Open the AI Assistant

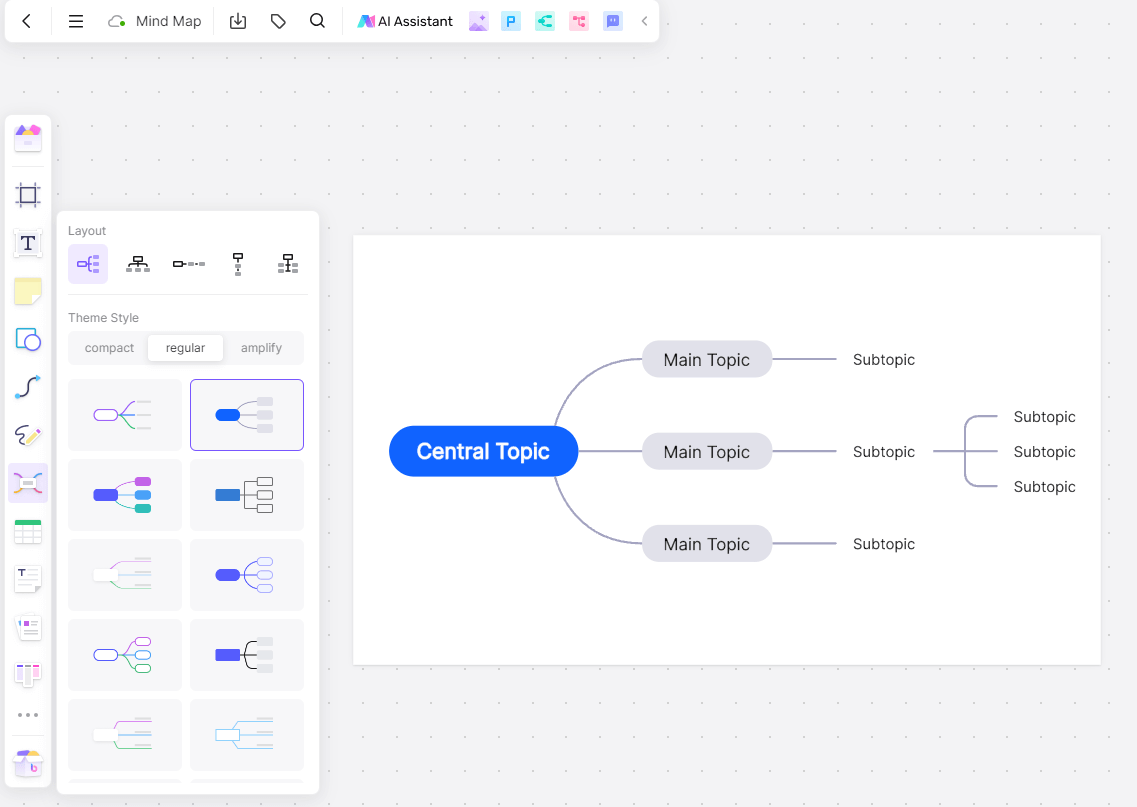coord(404,20)
